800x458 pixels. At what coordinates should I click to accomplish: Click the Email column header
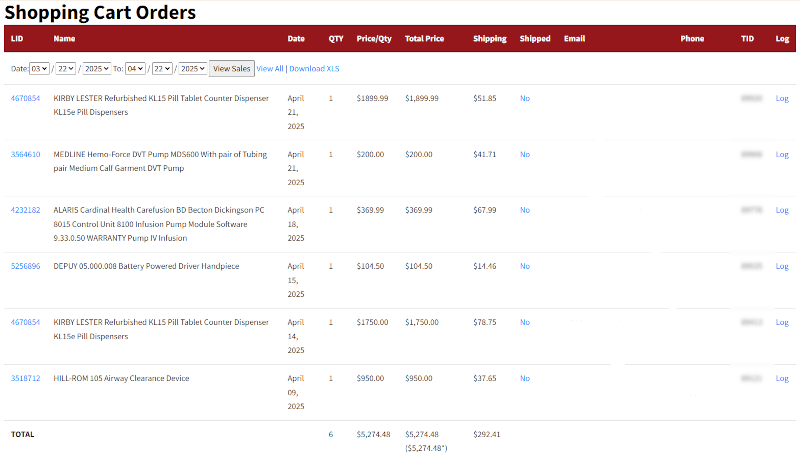pyautogui.click(x=574, y=38)
